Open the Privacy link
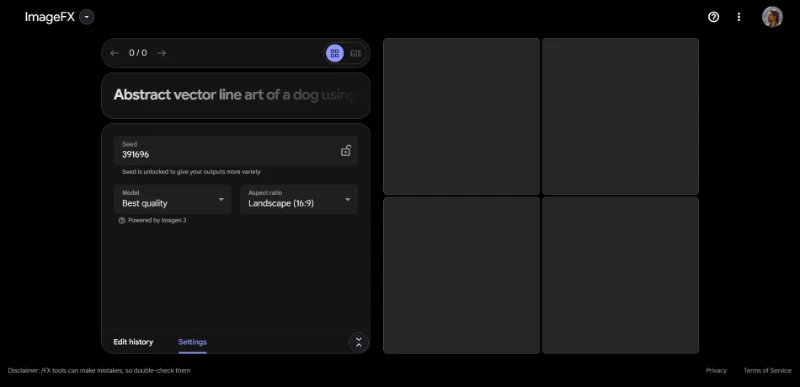Image resolution: width=800 pixels, height=387 pixels. point(716,371)
